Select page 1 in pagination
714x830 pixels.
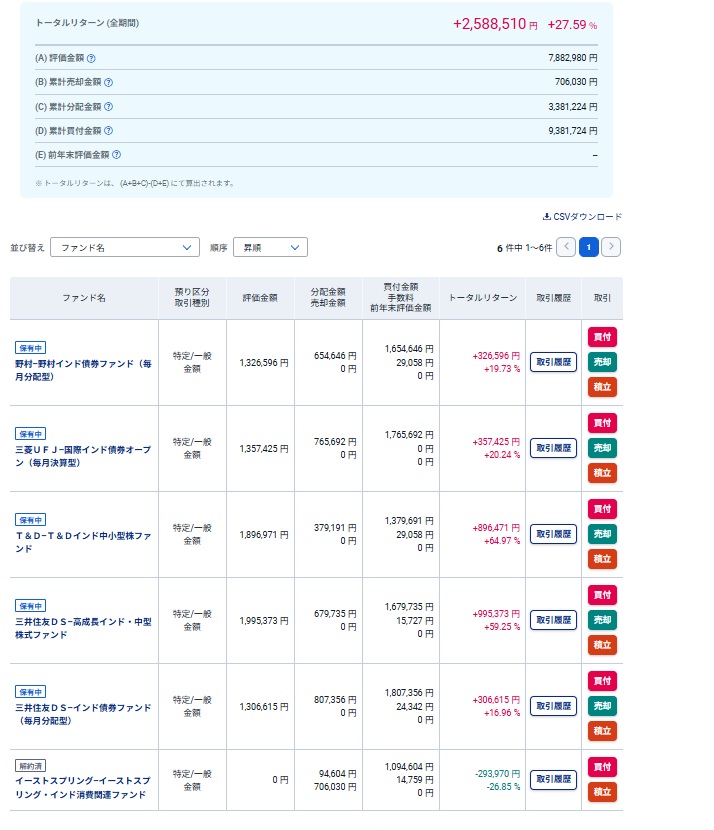(589, 247)
